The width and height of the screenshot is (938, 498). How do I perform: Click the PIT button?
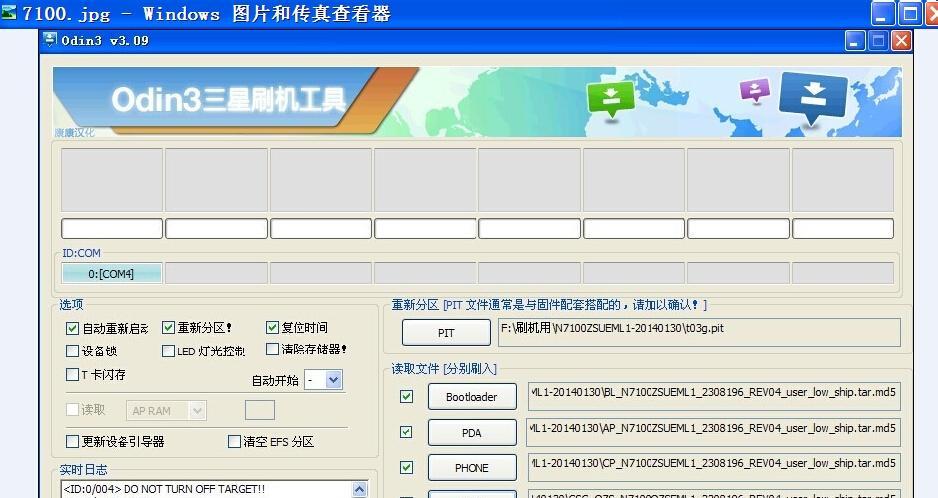[x=446, y=333]
